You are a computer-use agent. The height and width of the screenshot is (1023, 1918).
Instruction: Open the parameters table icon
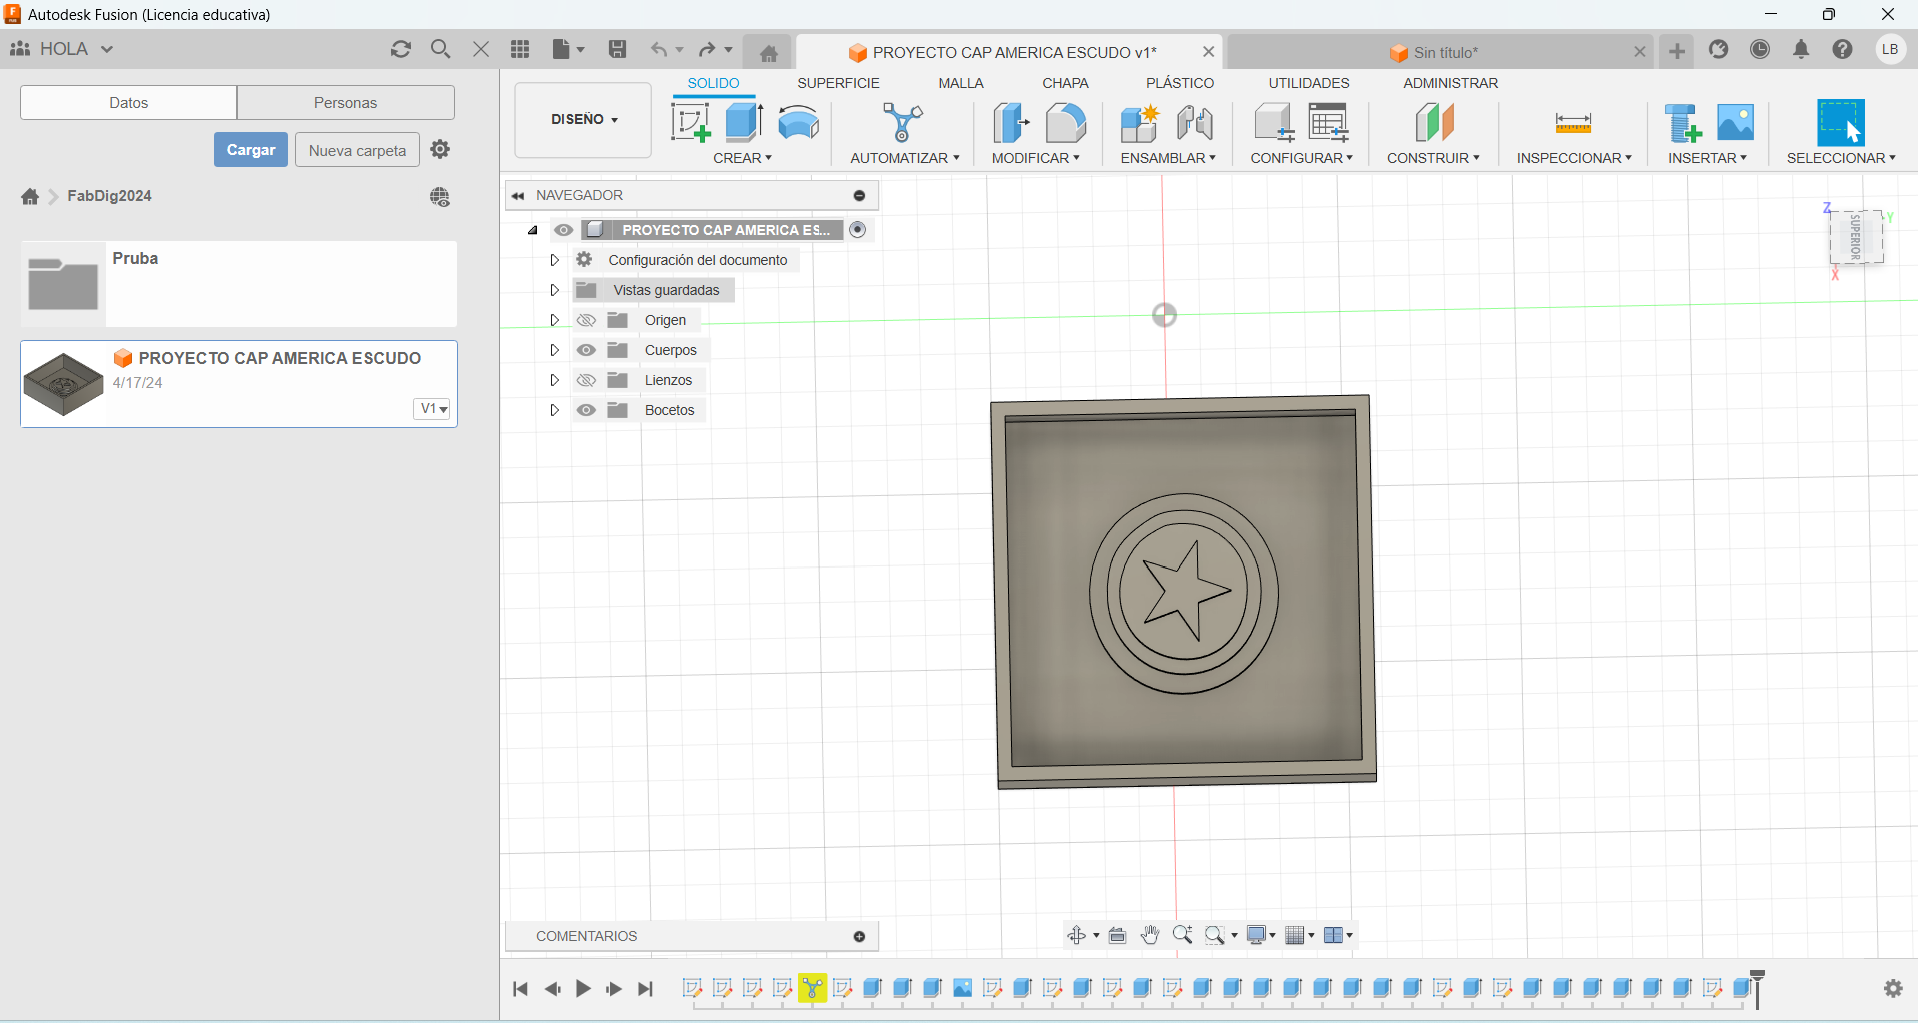(1329, 123)
